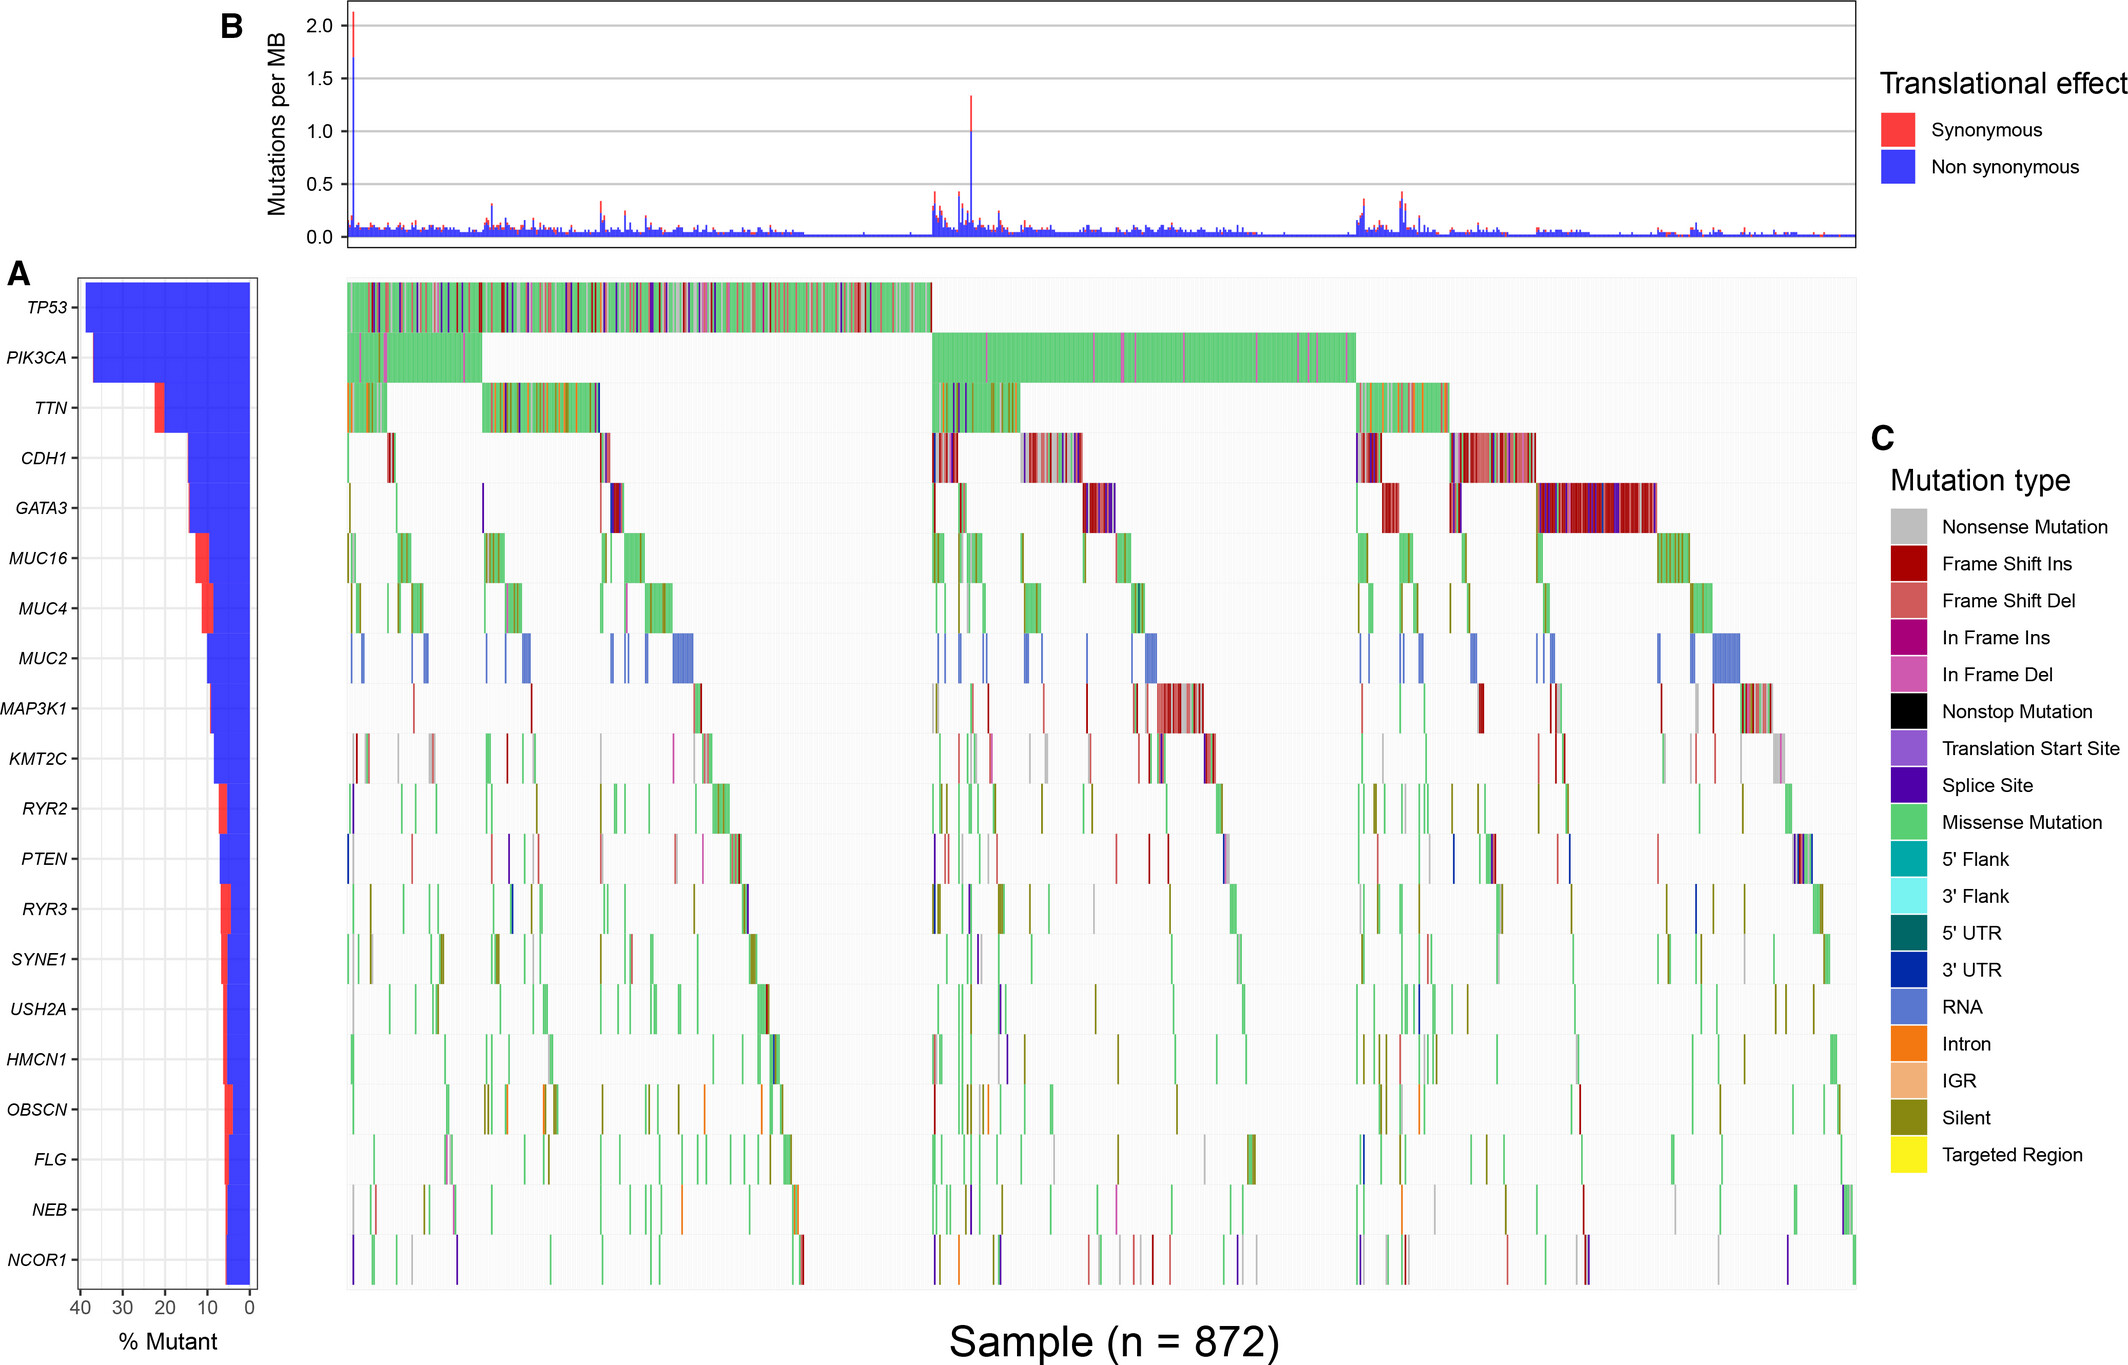Select the Frame Shift Del swatch
Image resolution: width=2128 pixels, height=1365 pixels.
click(x=1908, y=601)
